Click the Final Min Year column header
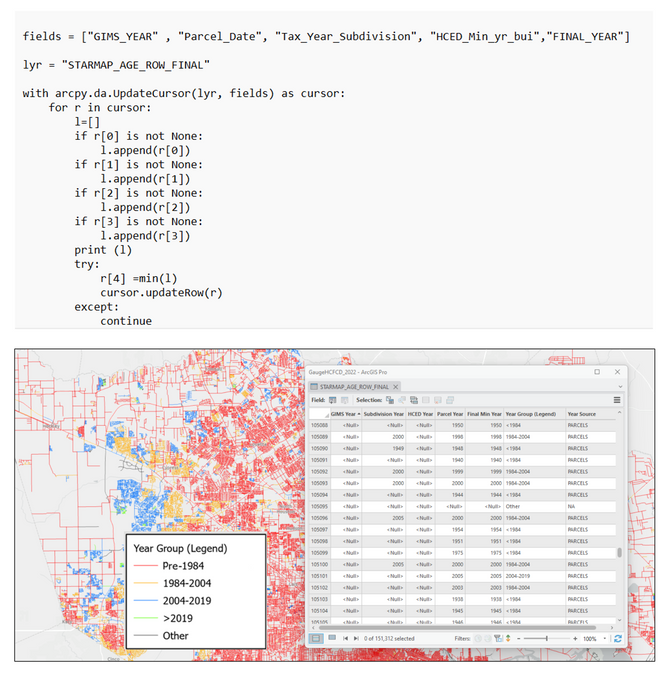This screenshot has width=661, height=673. pyautogui.click(x=484, y=413)
